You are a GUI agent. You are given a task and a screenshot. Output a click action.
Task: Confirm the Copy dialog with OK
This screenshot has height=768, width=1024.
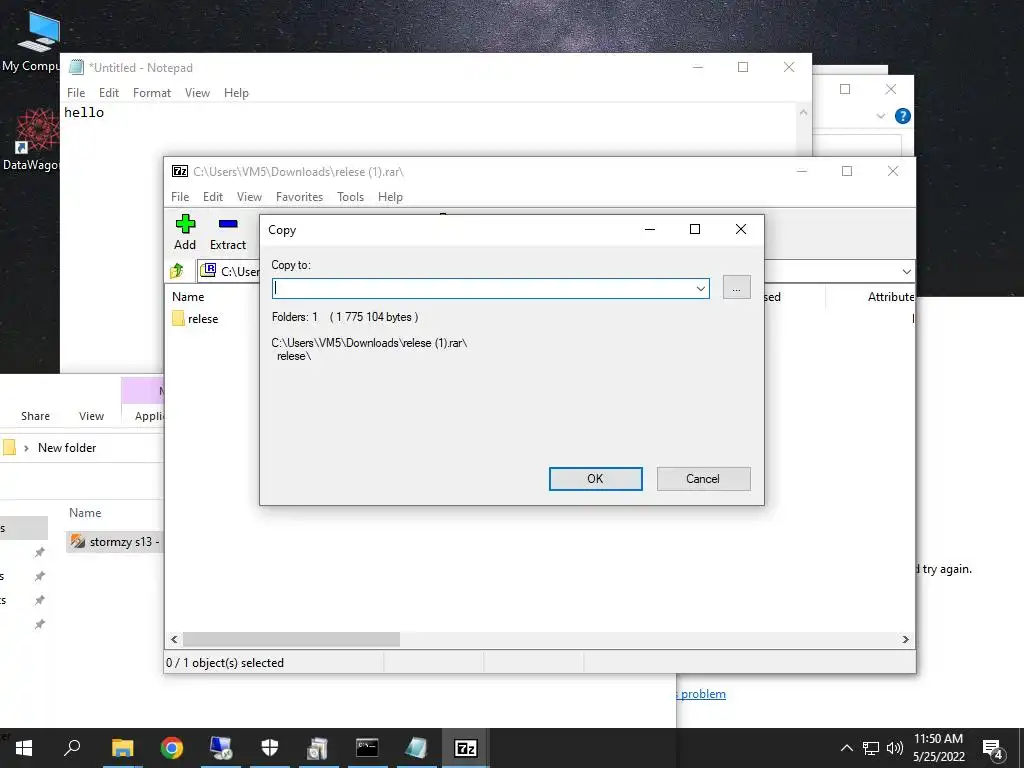pos(596,479)
